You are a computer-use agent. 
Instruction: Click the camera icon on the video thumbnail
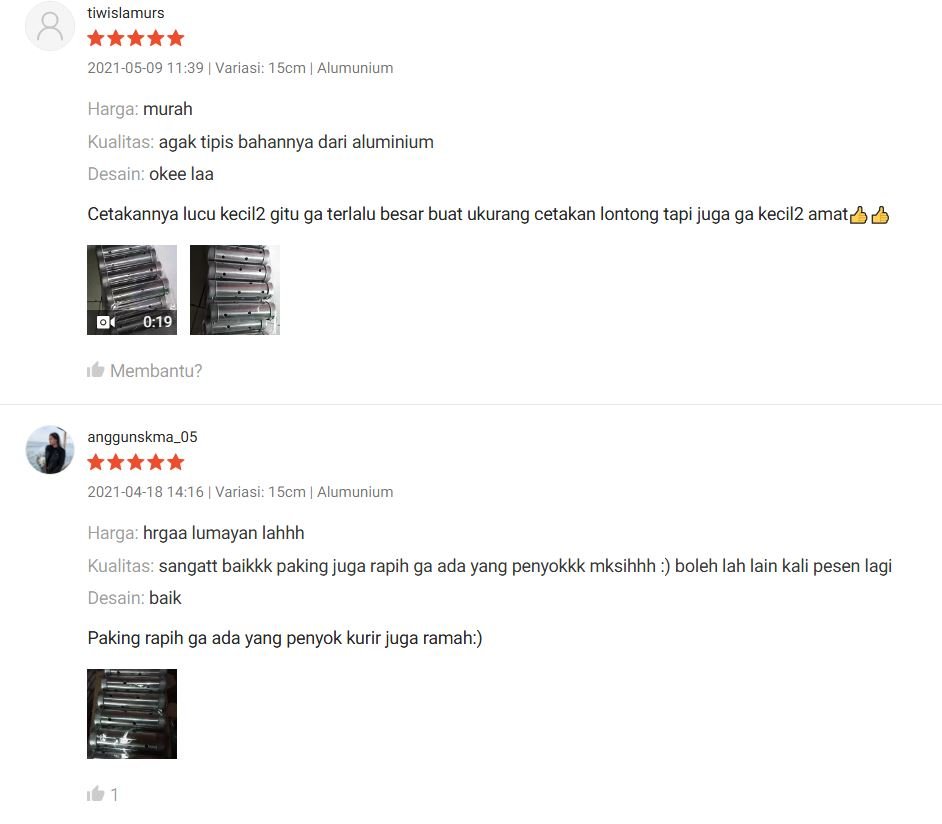[x=106, y=323]
